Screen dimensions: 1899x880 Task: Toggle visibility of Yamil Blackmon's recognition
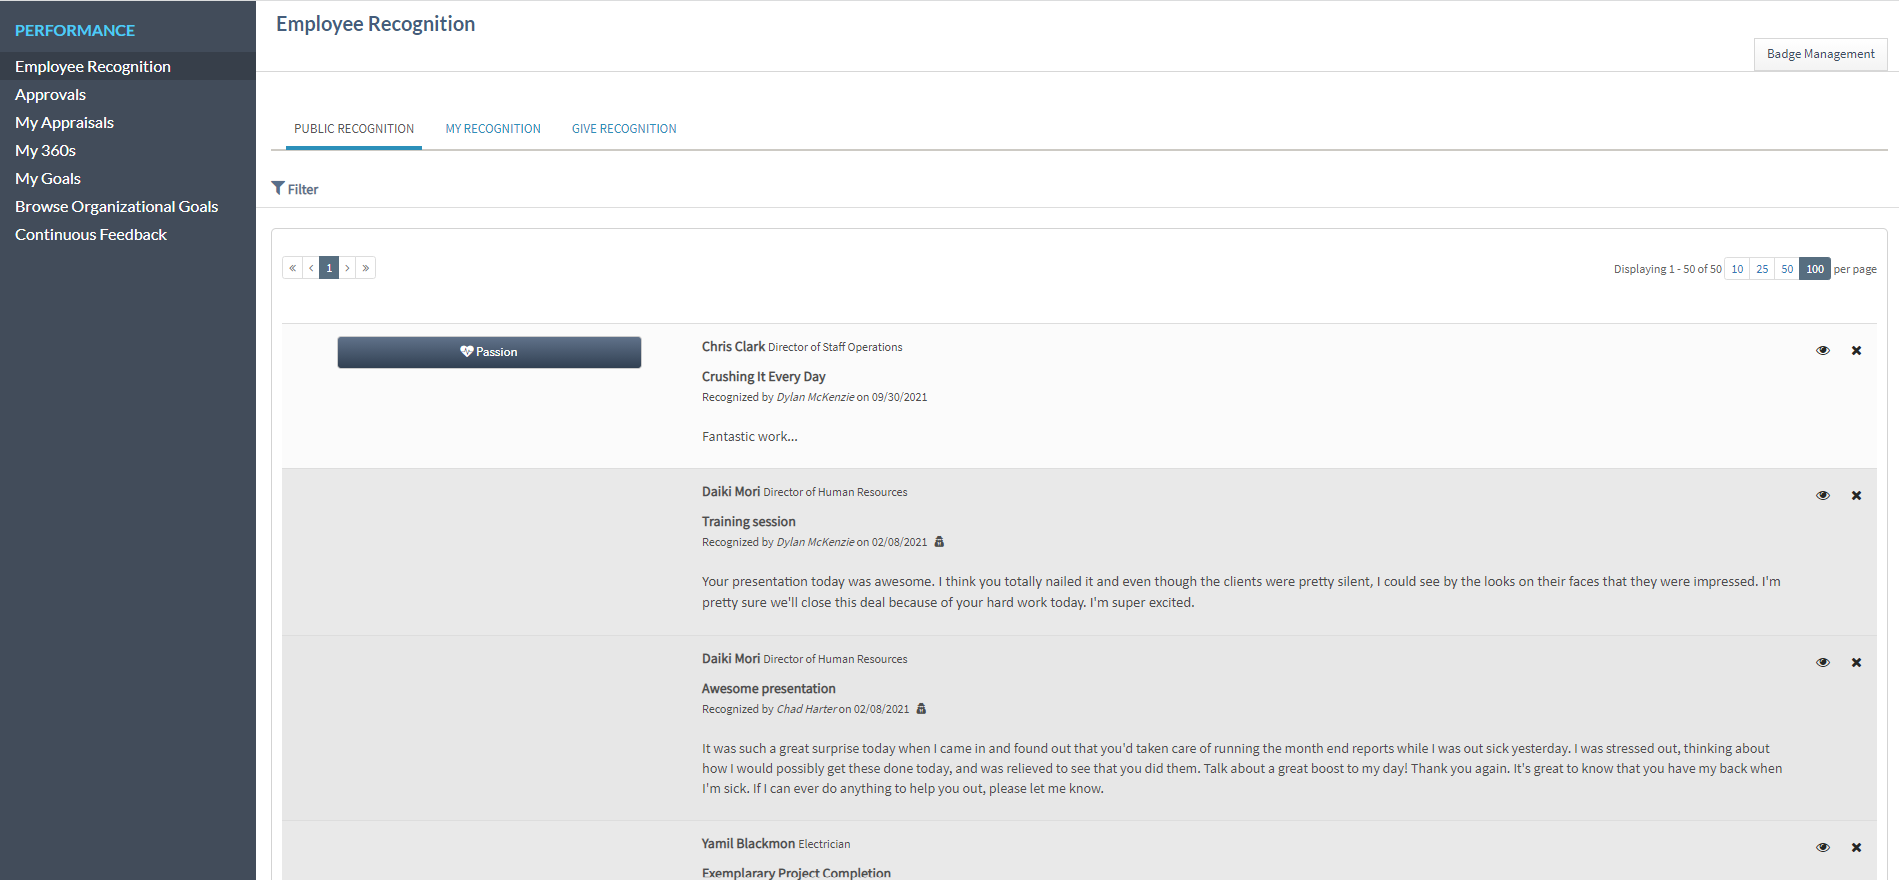tap(1823, 848)
